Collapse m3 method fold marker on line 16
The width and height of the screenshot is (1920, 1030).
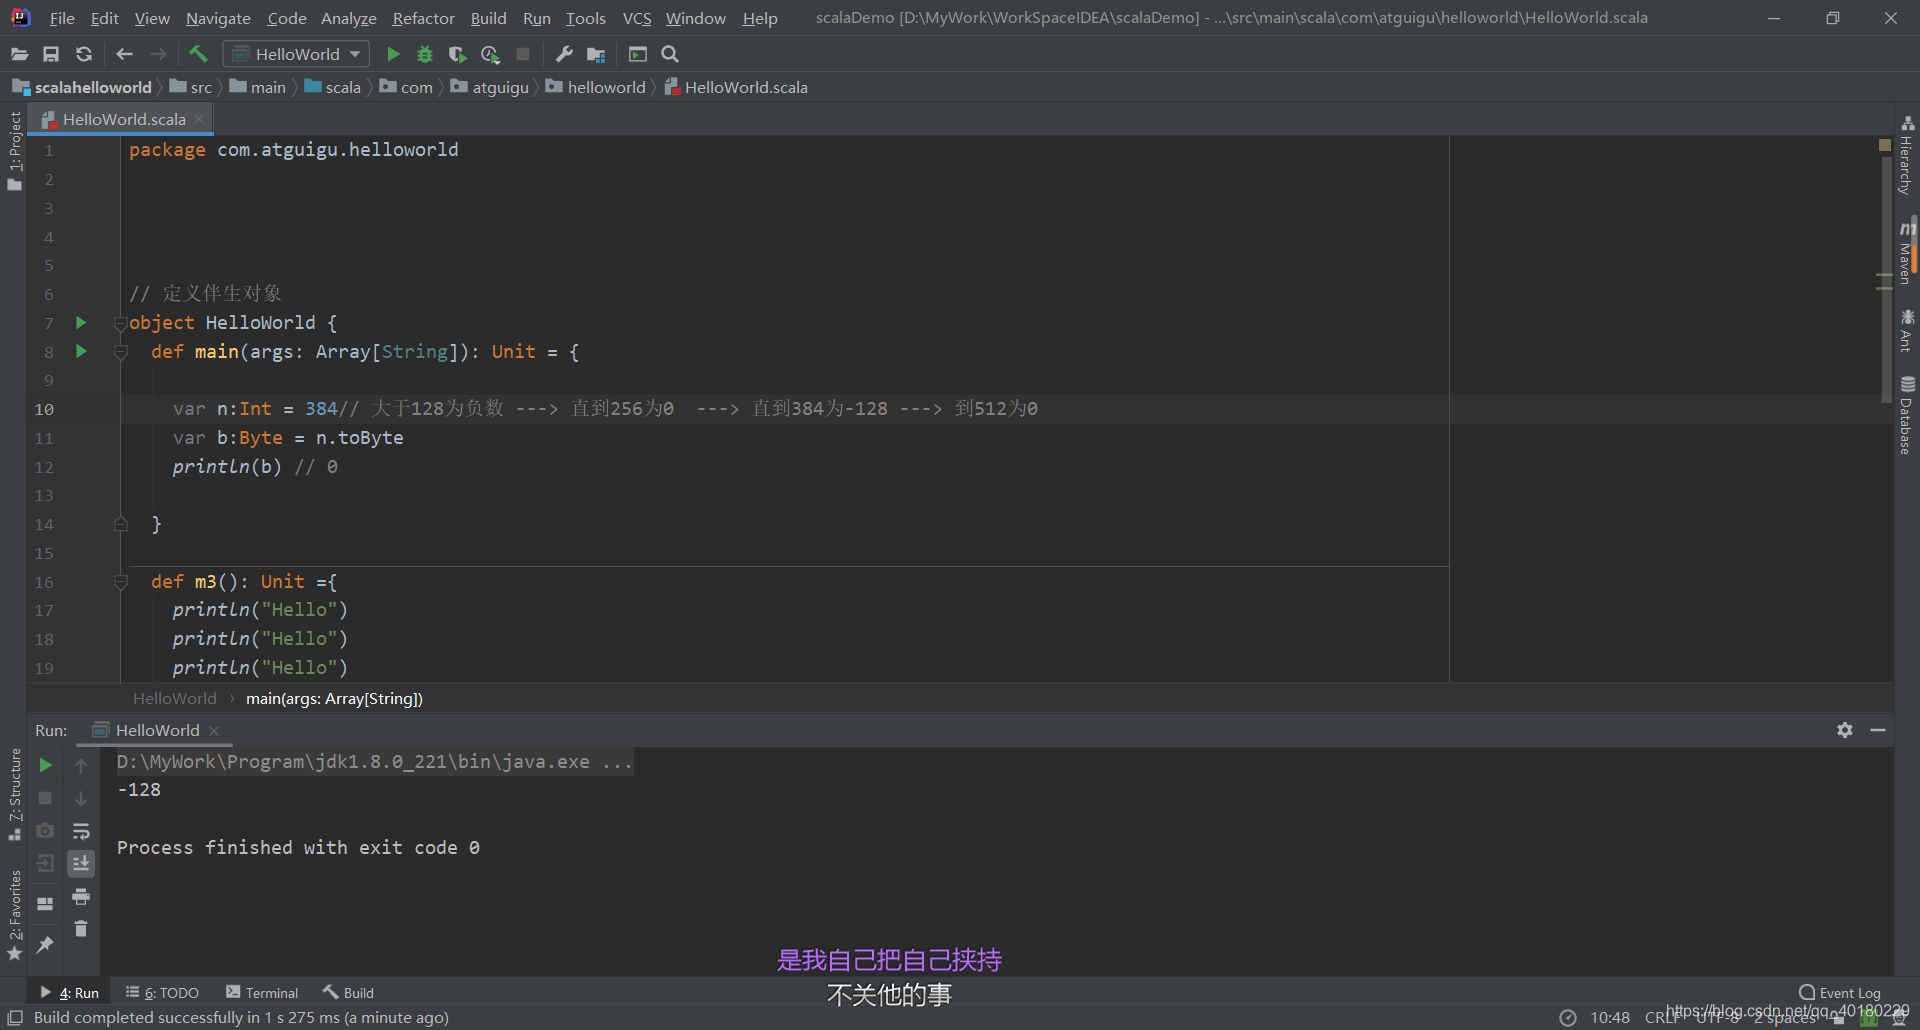coord(120,582)
